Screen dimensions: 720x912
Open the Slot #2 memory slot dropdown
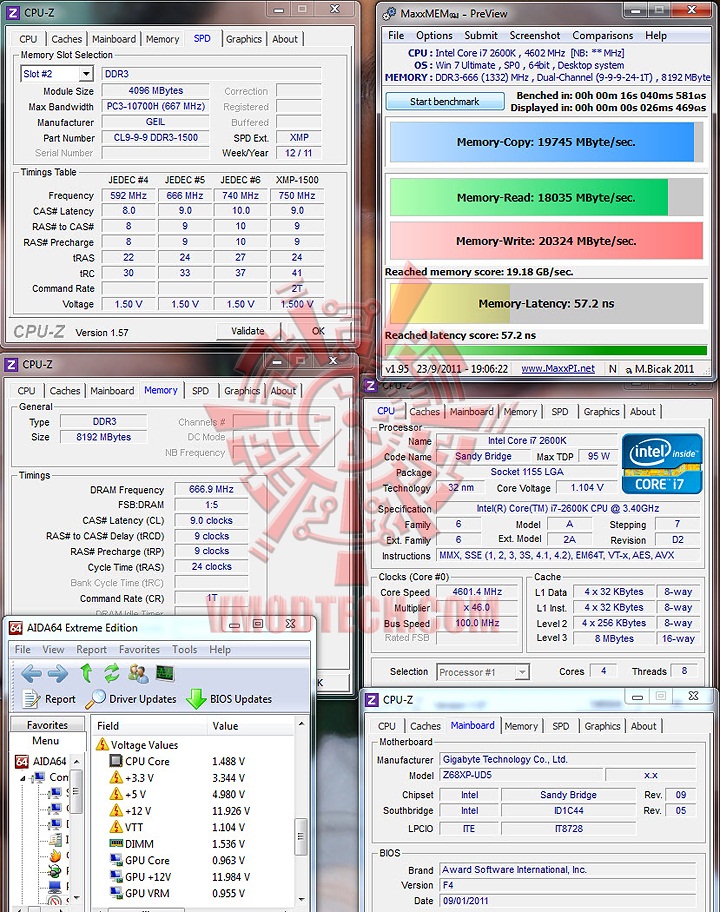tap(86, 74)
